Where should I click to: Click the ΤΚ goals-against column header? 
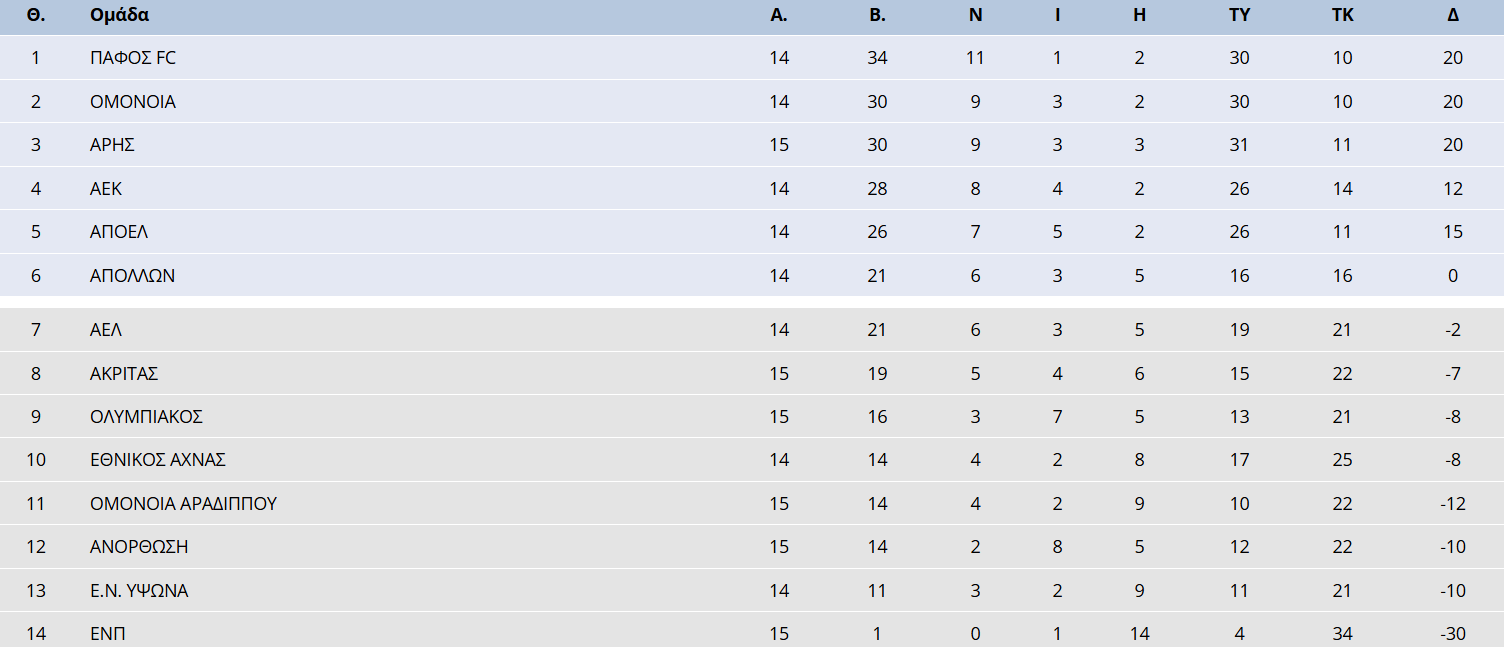(x=1342, y=15)
